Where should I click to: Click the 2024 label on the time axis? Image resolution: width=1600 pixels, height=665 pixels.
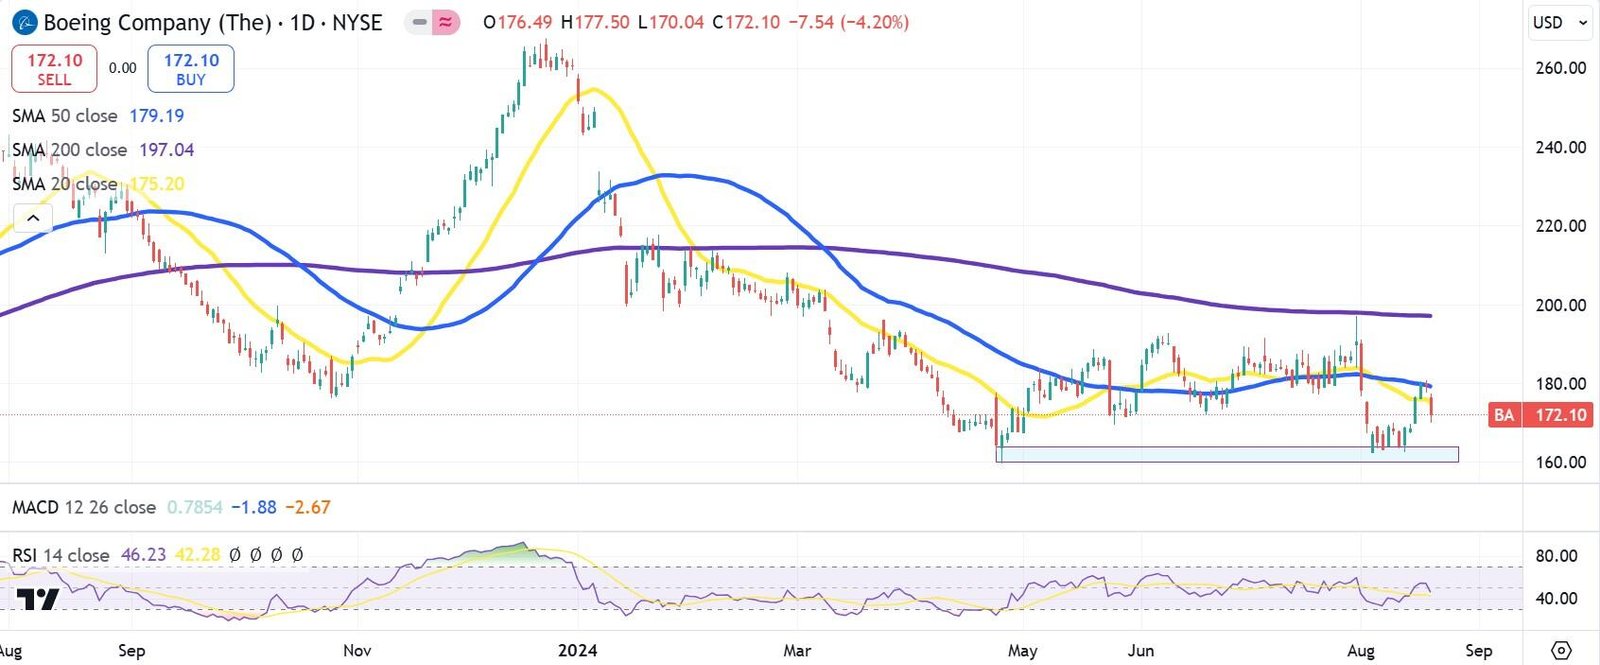[578, 650]
